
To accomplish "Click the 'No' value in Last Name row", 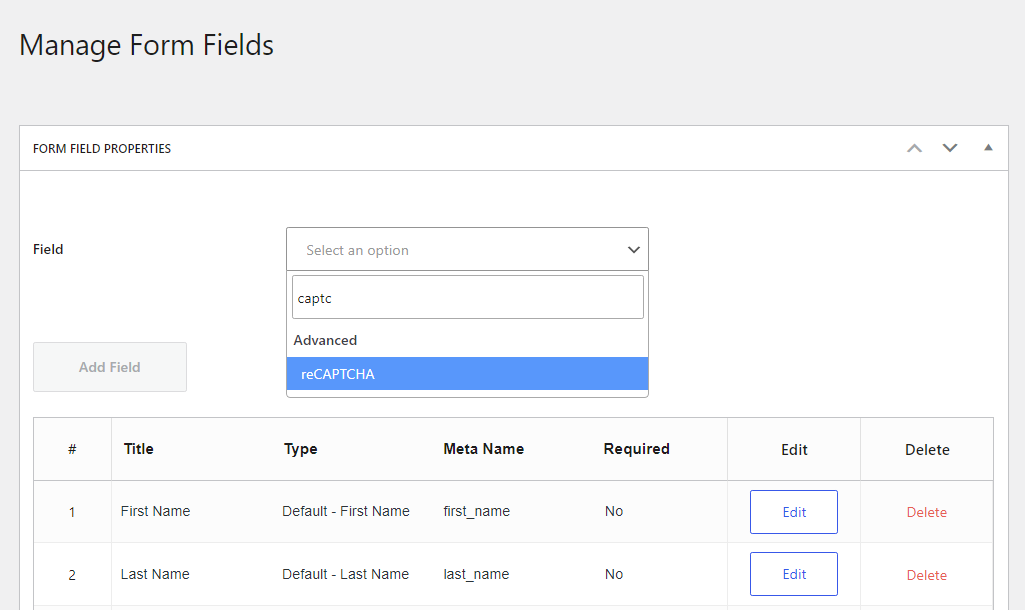I will click(614, 574).
